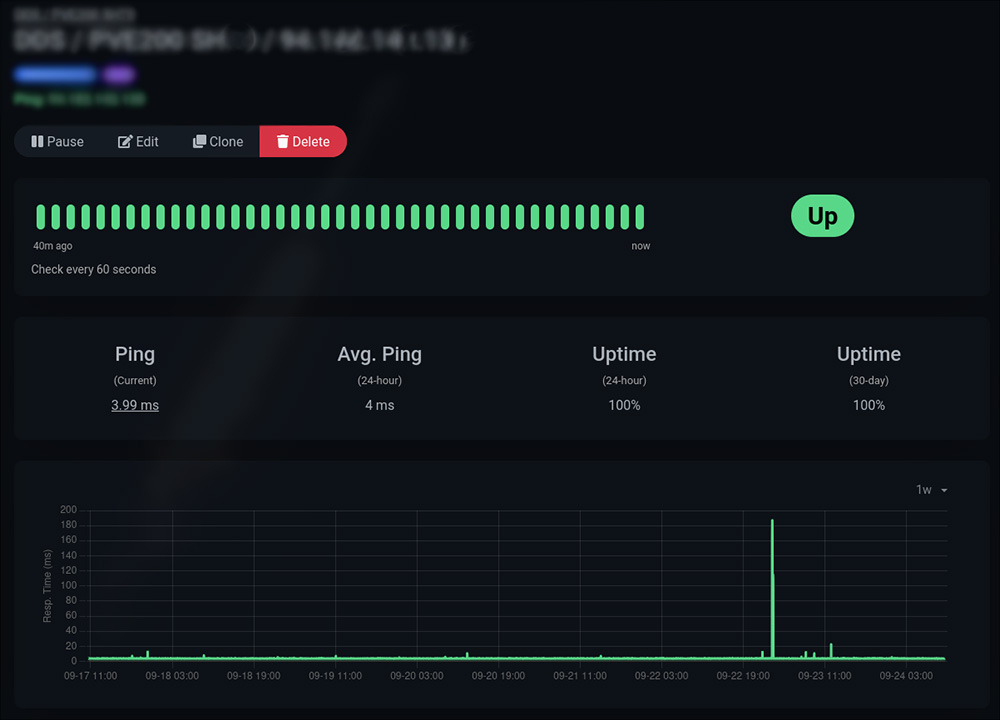The width and height of the screenshot is (1000, 720).
Task: Click the small spike near 09-23 11:00
Action: pyautogui.click(x=831, y=651)
